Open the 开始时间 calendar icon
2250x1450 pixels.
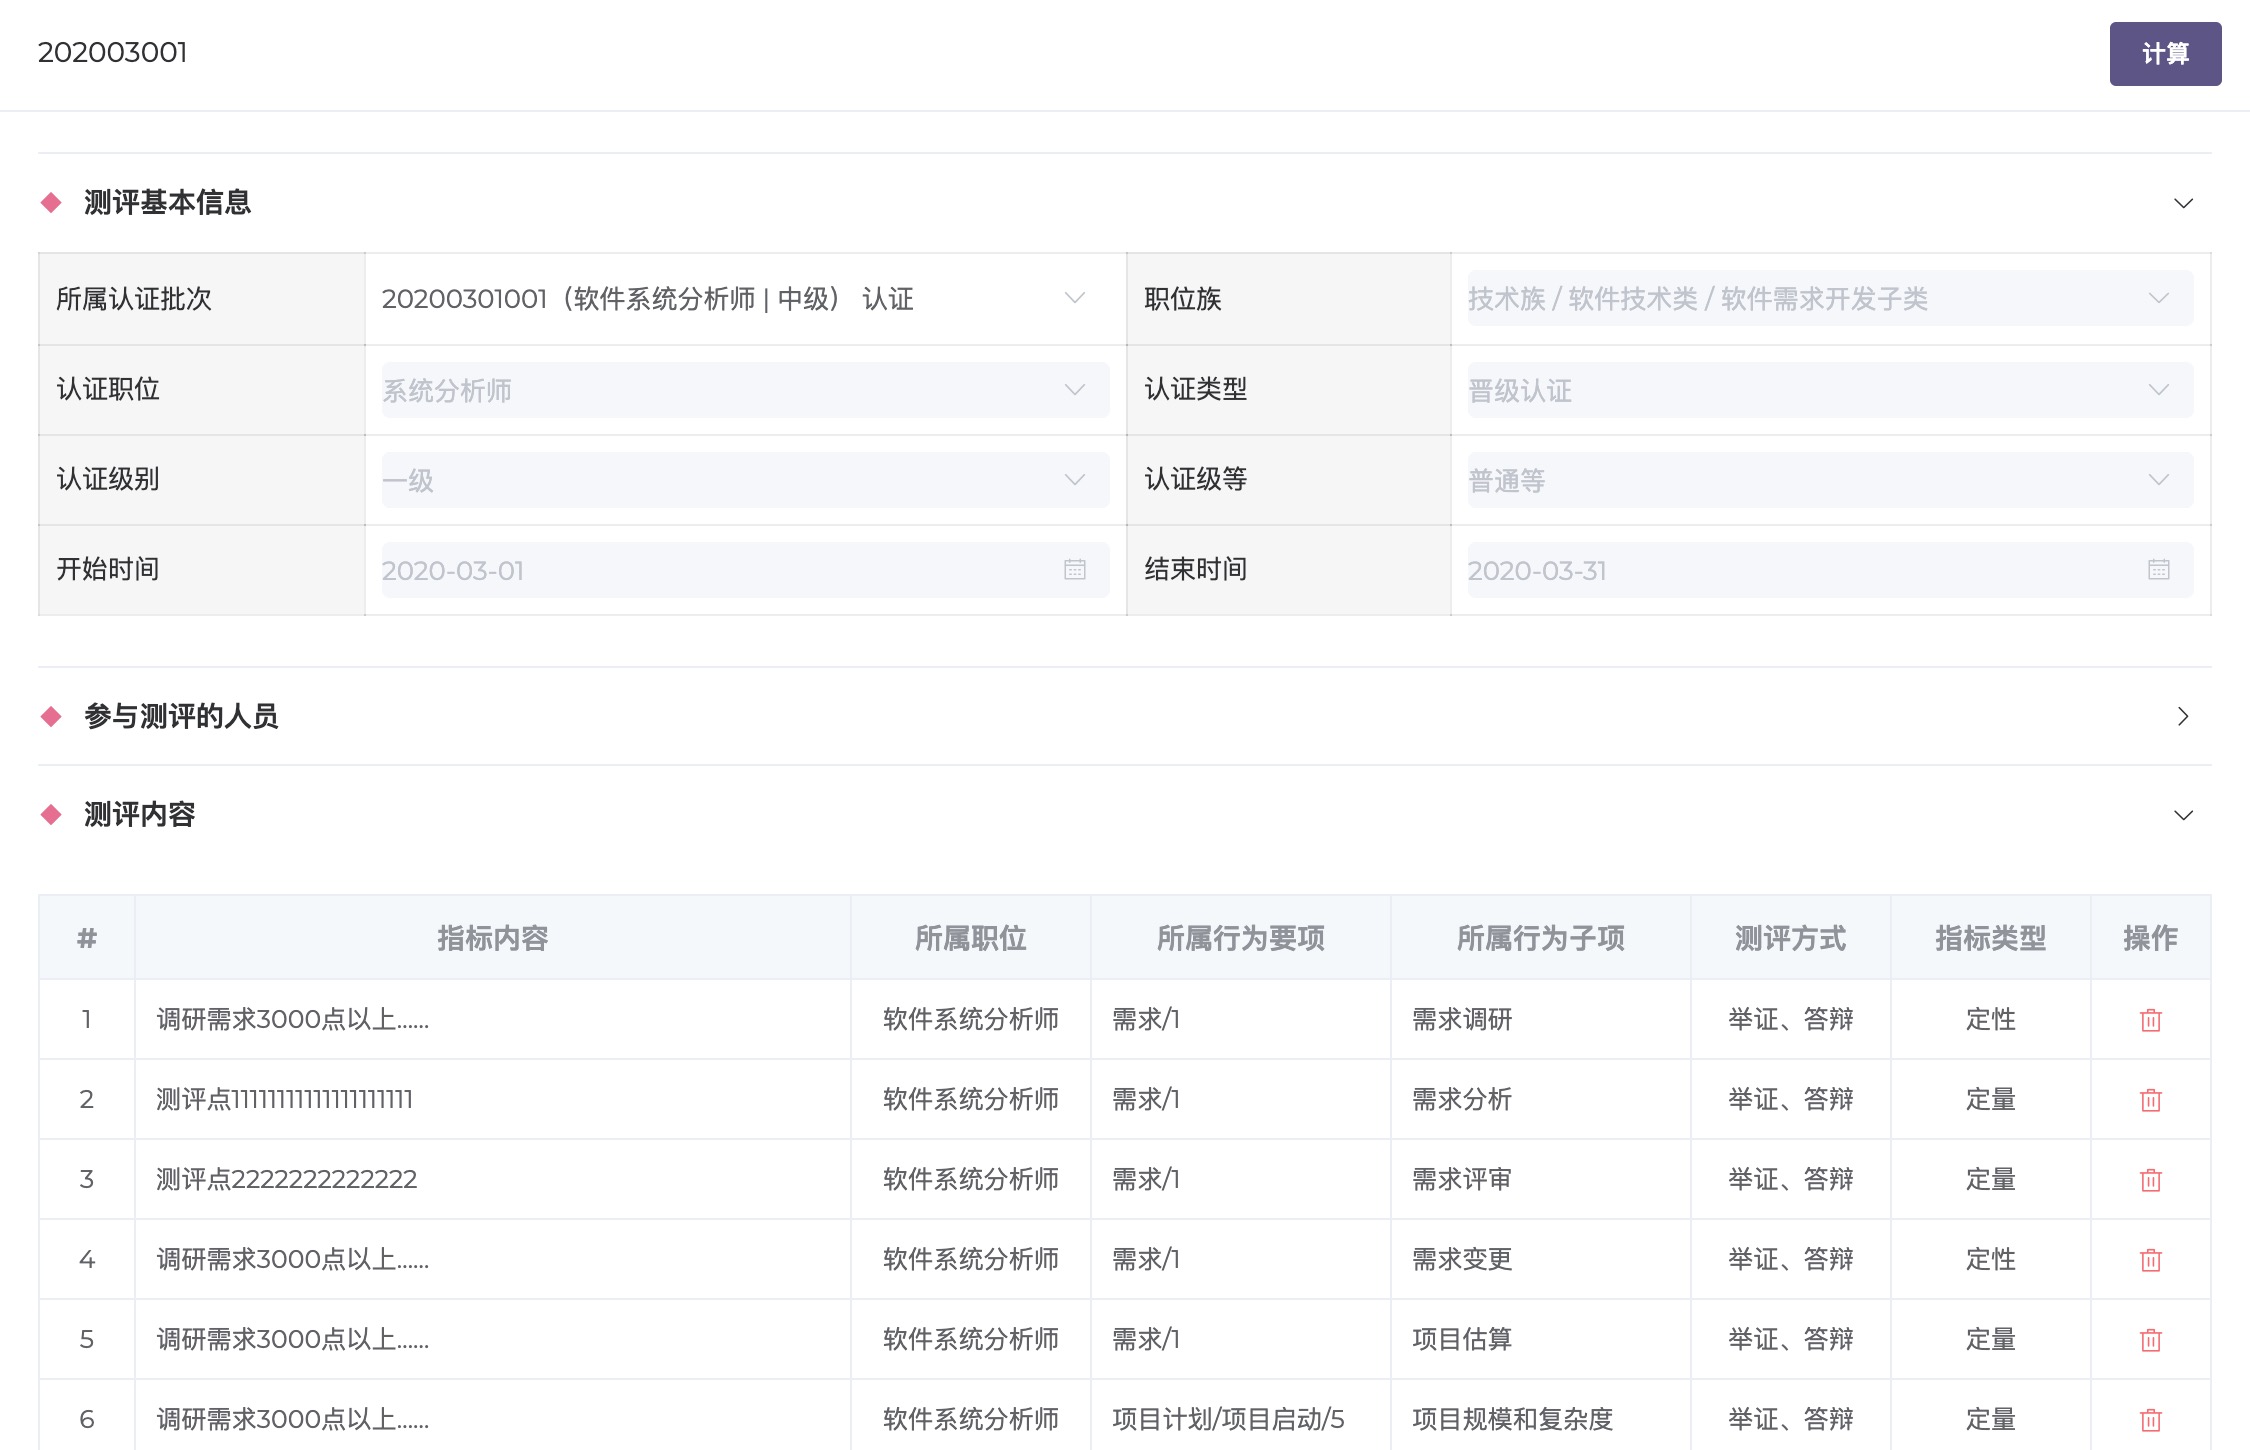click(1075, 569)
